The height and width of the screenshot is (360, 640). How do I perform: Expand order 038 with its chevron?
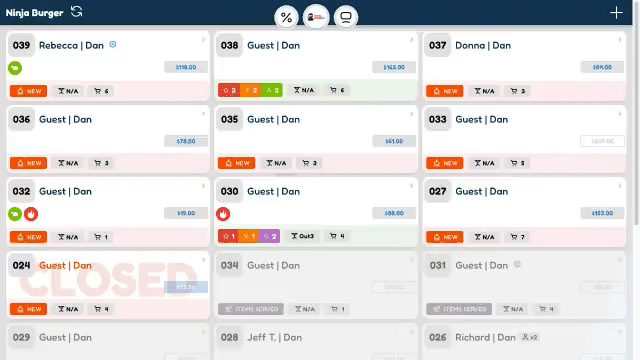coord(411,40)
